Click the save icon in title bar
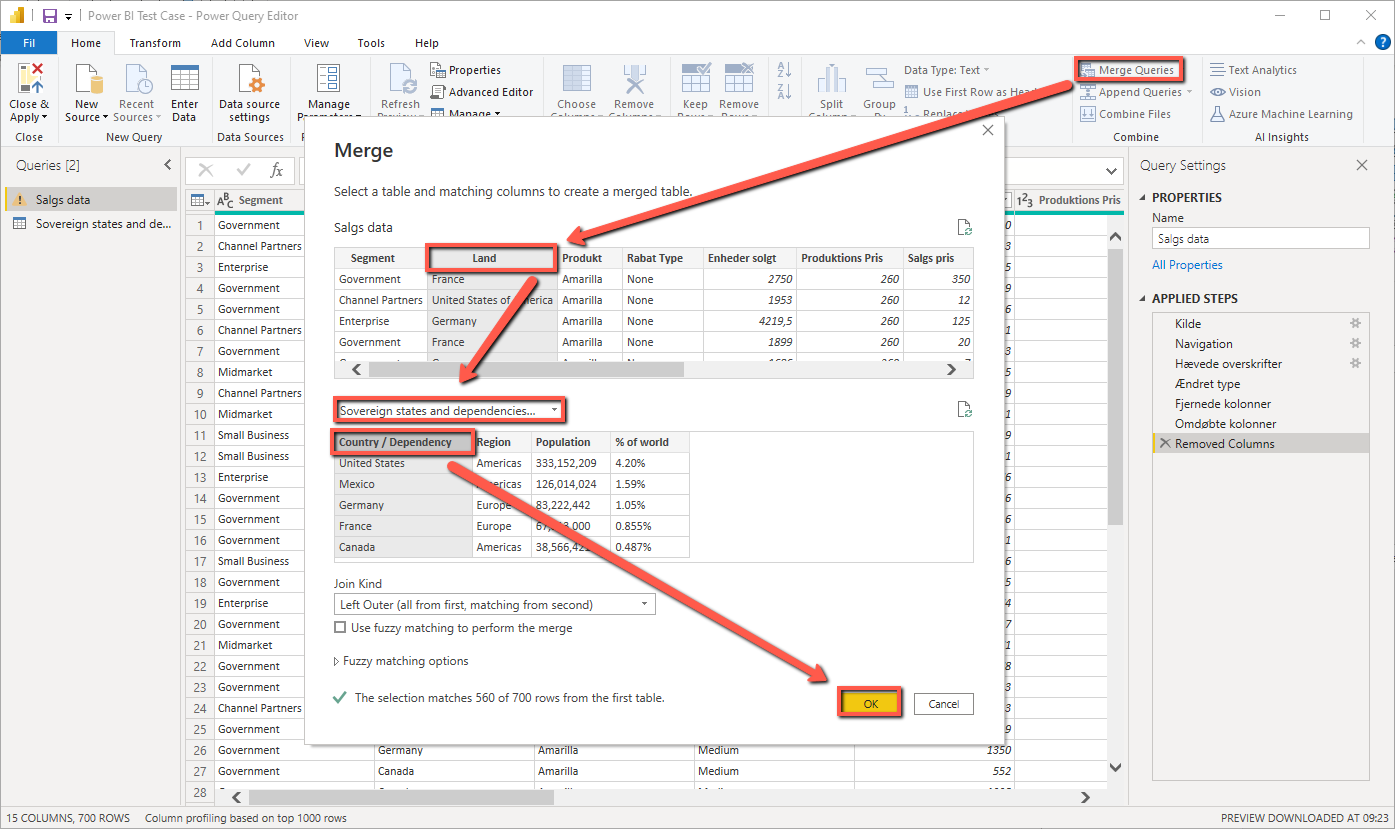 [x=49, y=16]
